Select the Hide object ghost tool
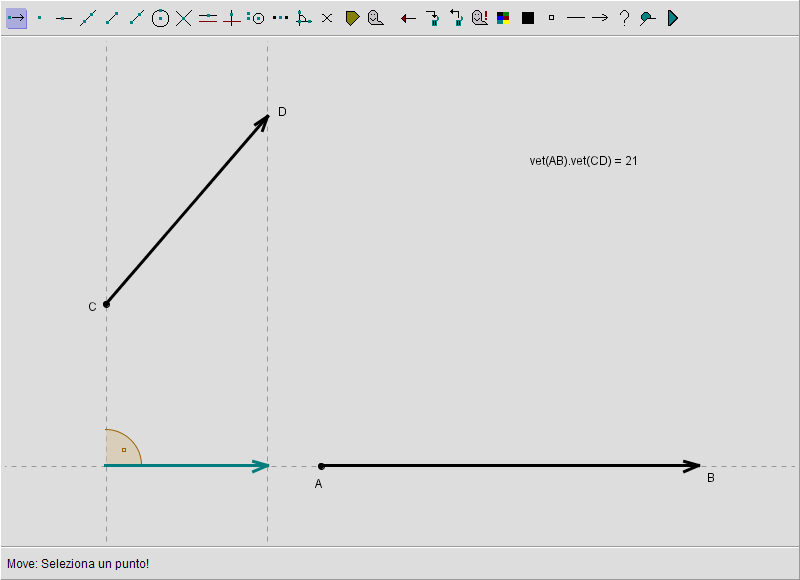Screen dimensions: 800x580 tap(376, 18)
